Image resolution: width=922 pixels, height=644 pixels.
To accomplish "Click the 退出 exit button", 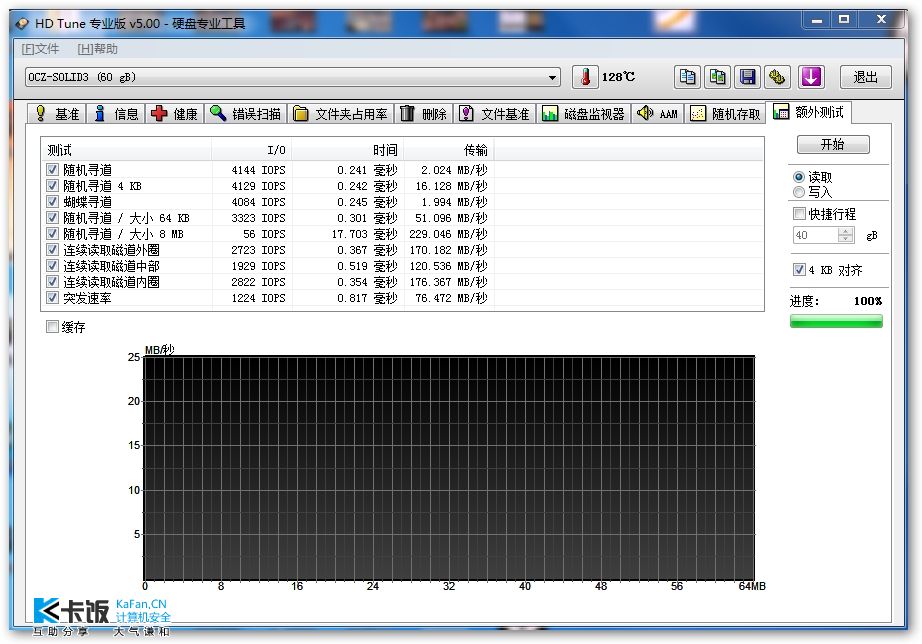I will 865,77.
